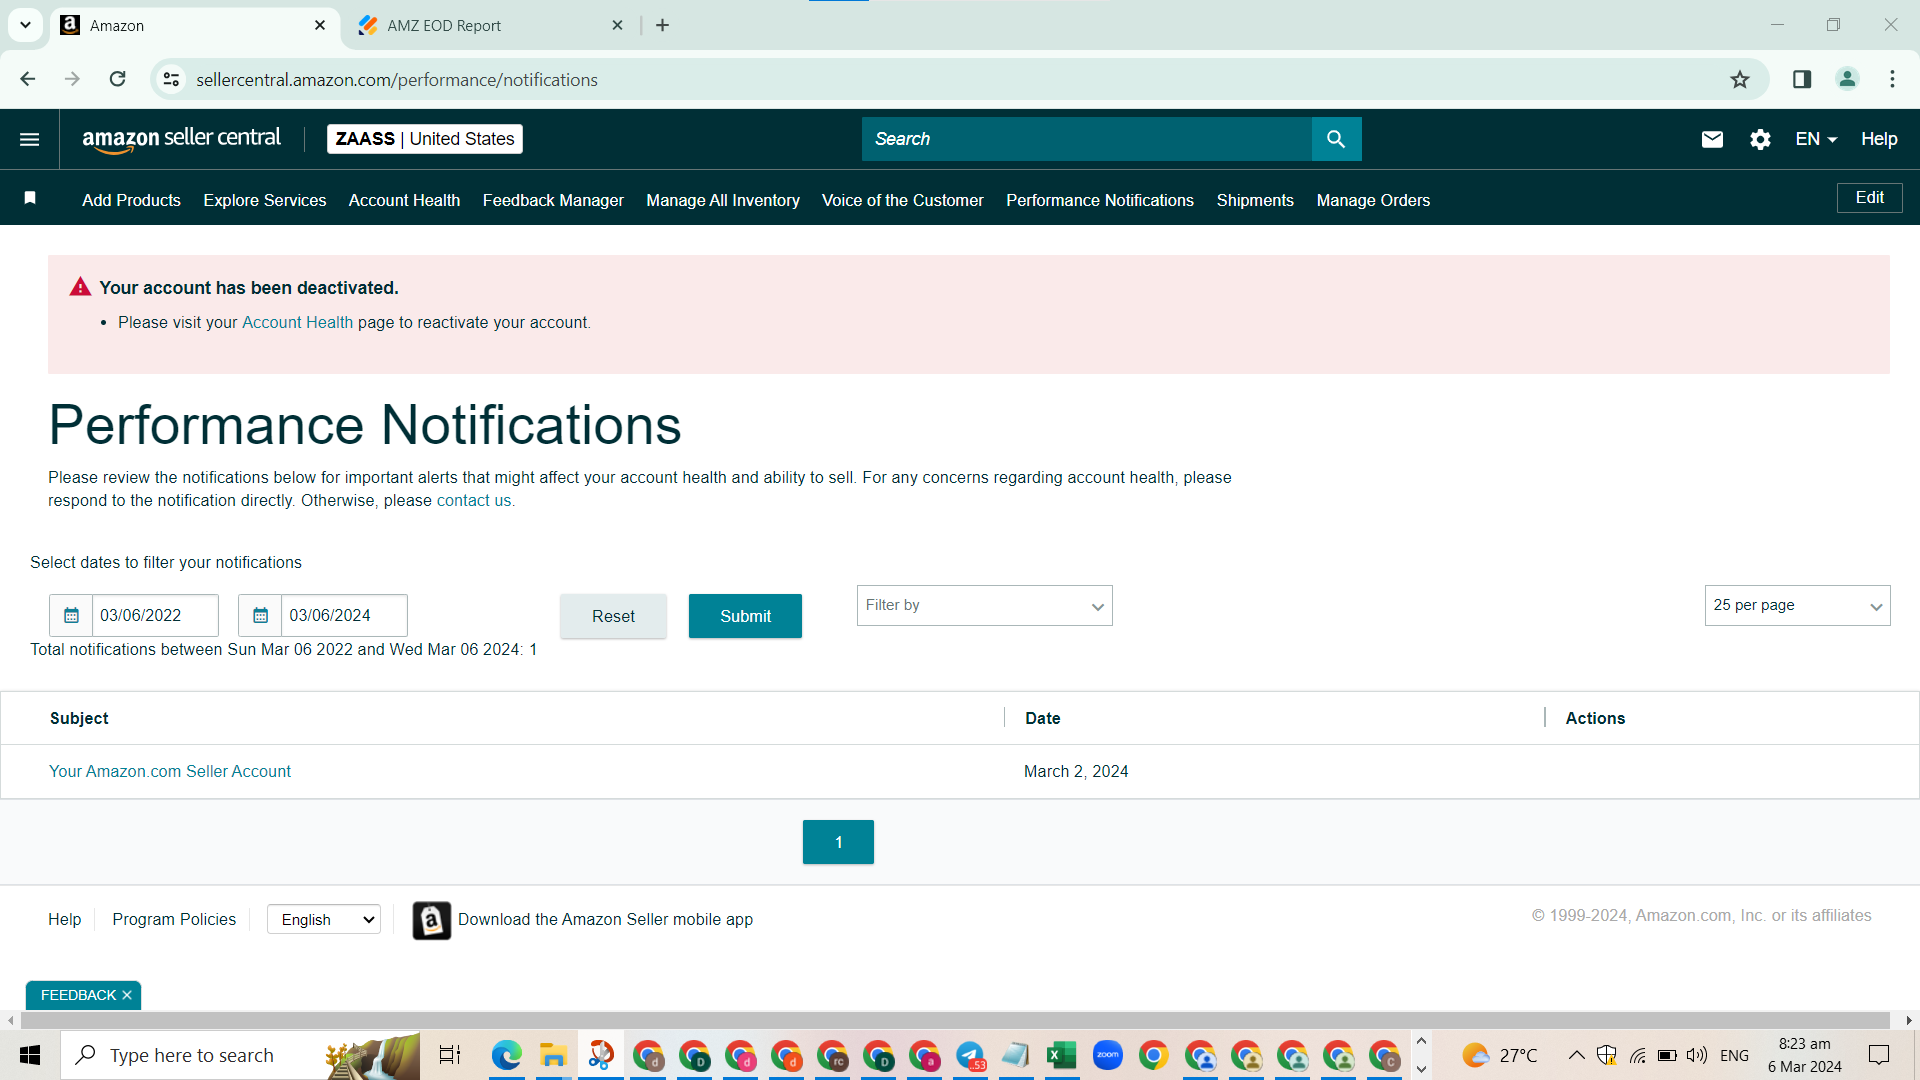Change the footer English language selector

tap(324, 920)
